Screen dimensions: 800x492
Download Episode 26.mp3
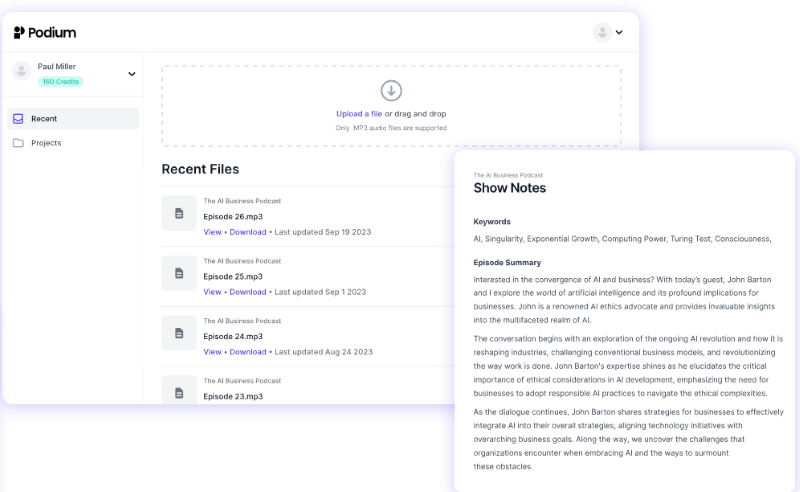tap(248, 232)
